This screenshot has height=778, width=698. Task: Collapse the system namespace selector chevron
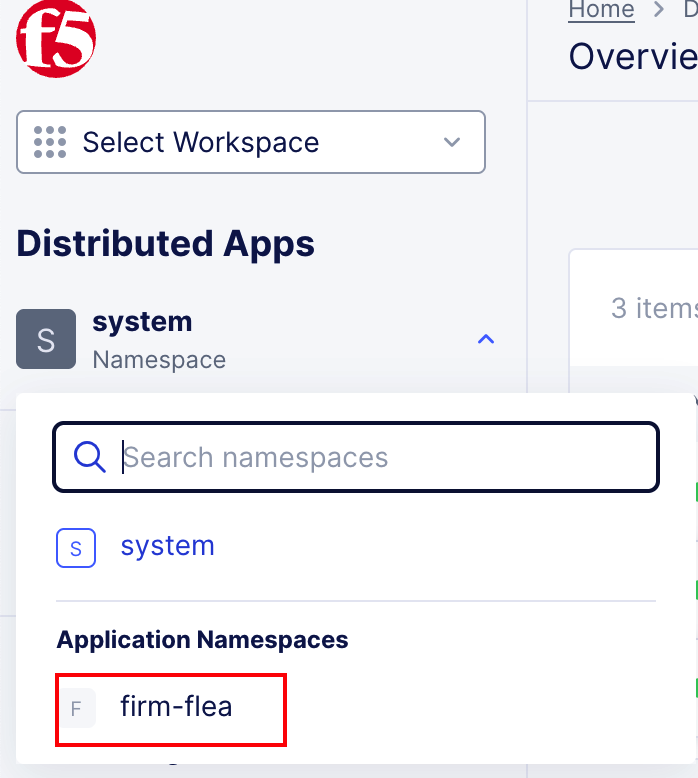pos(486,339)
